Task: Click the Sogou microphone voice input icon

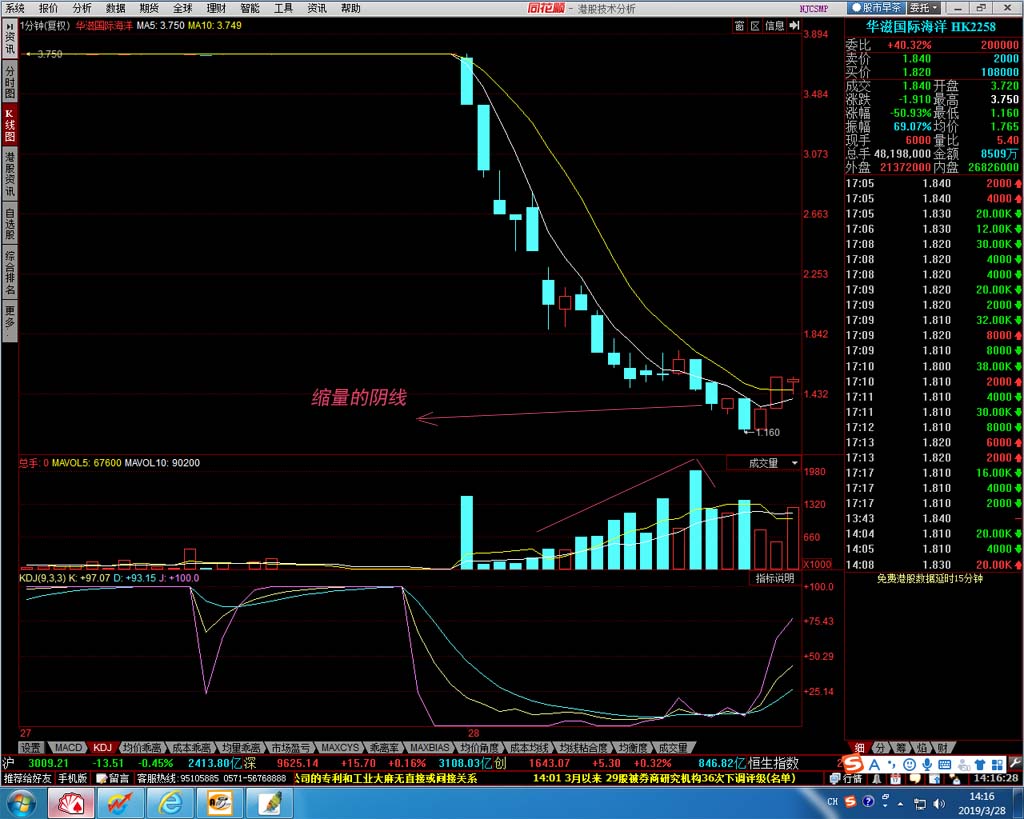Action: pos(927,763)
